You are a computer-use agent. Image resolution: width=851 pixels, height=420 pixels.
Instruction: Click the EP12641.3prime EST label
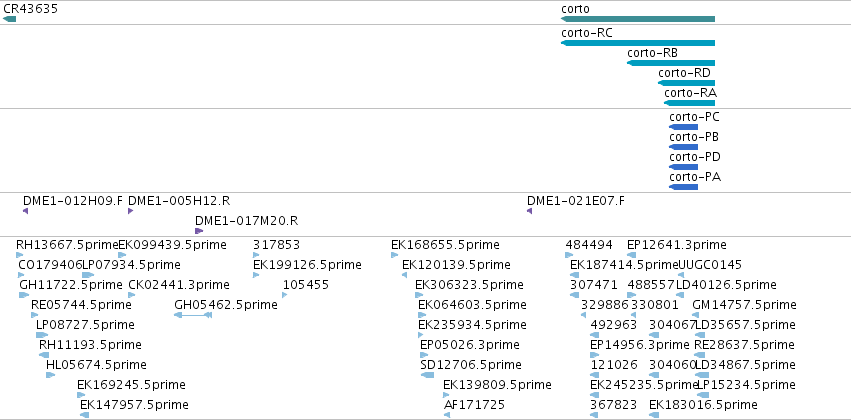click(x=677, y=245)
